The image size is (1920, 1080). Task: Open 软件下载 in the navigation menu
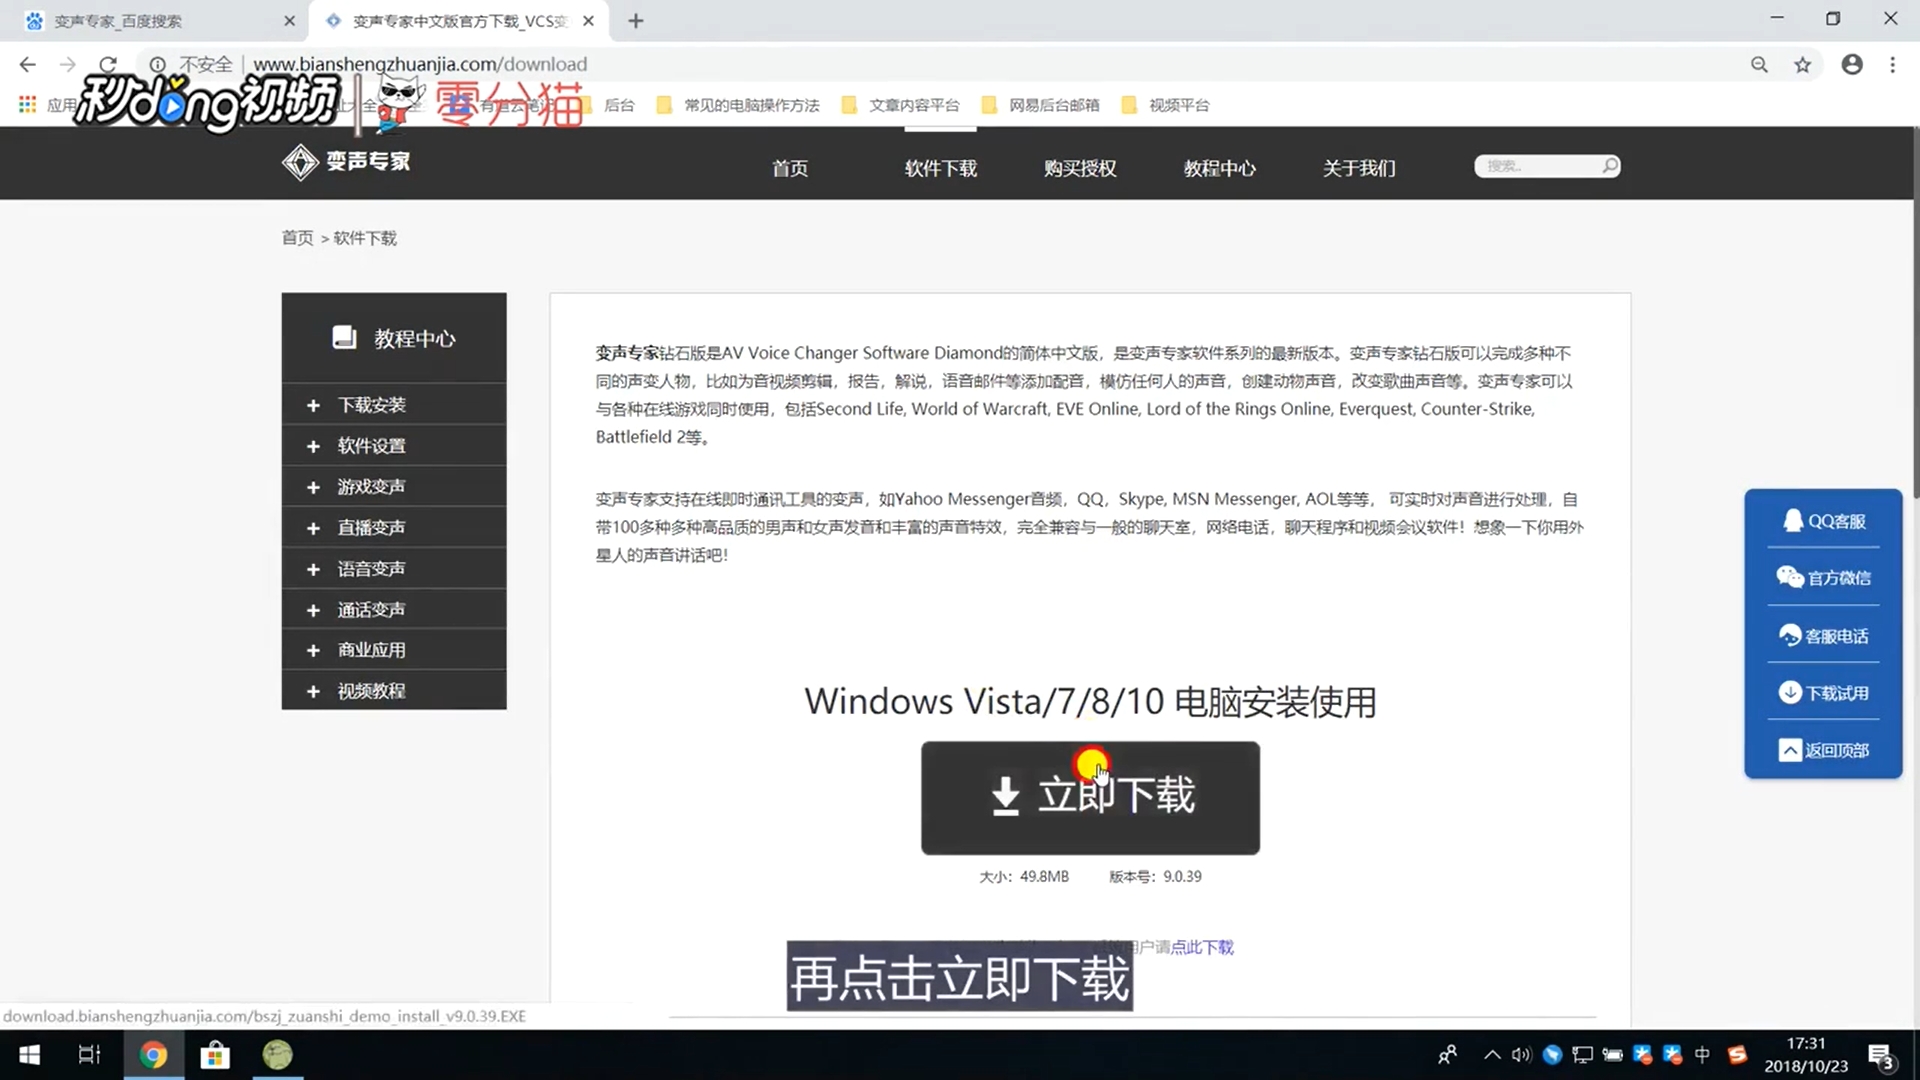pyautogui.click(x=941, y=168)
